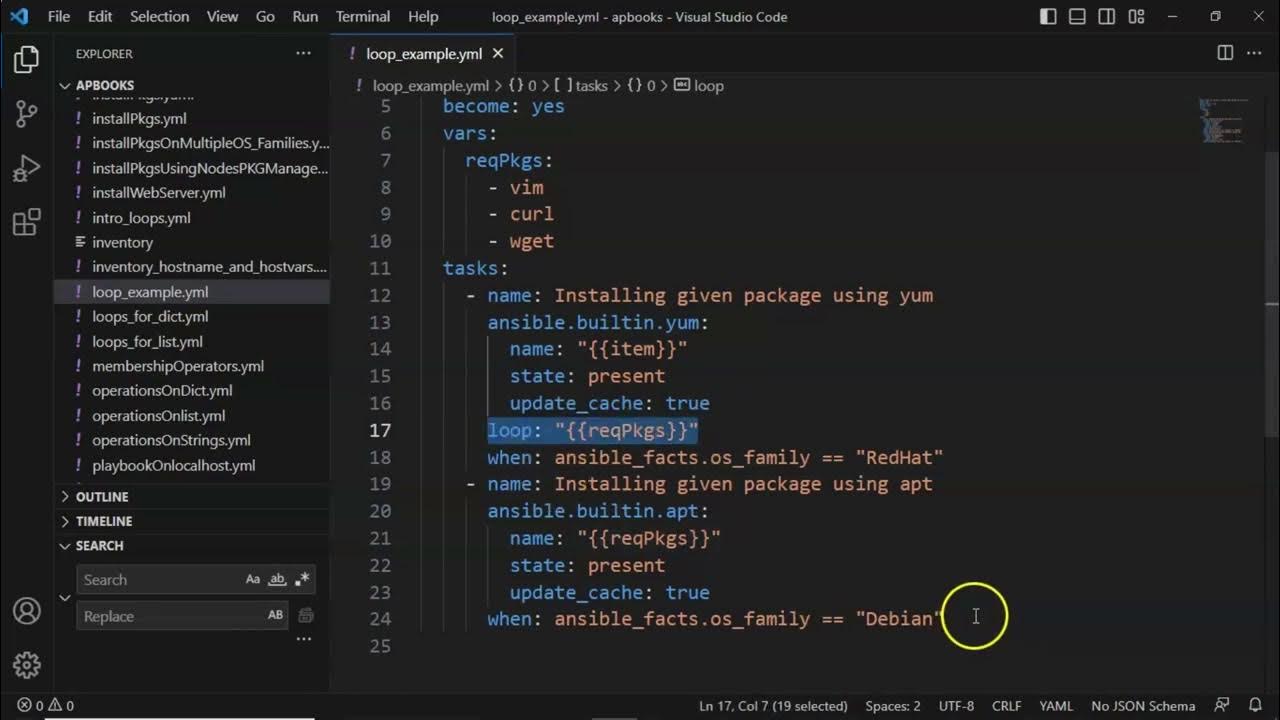Toggle Match Whole Word in search
The image size is (1280, 720).
pos(278,579)
